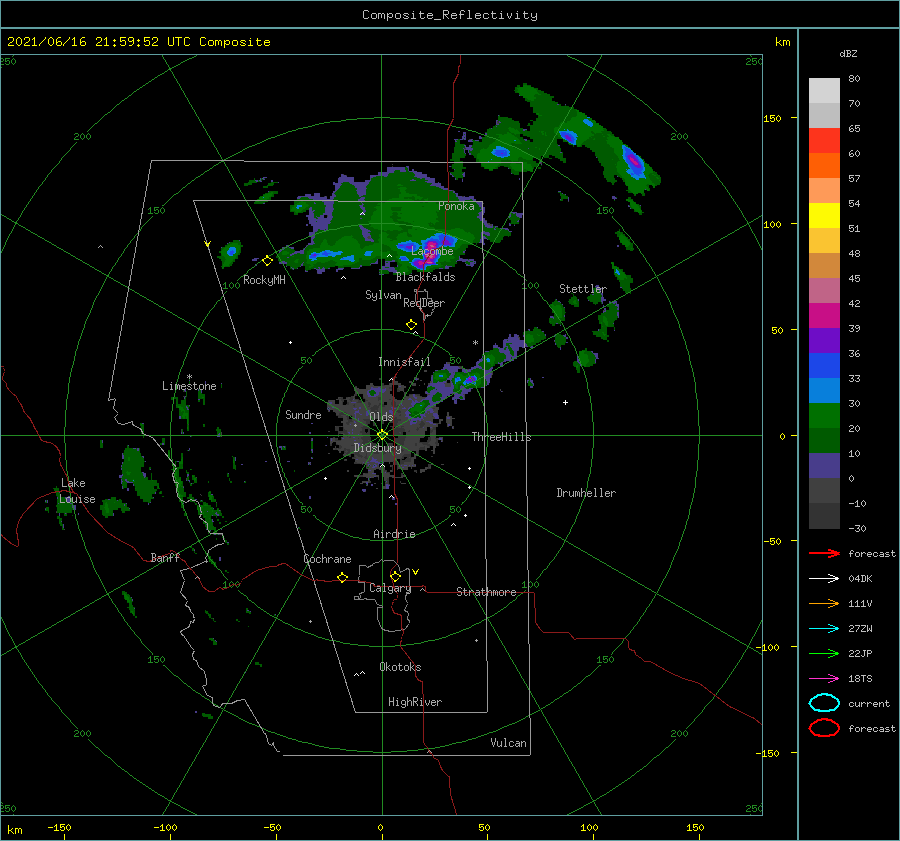
Task: Click the Olds city label
Action: click(381, 417)
